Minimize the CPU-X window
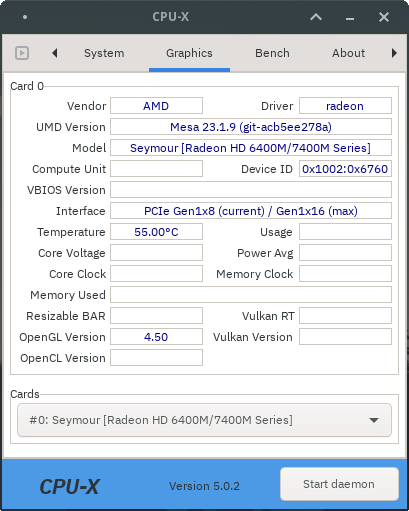This screenshot has height=511, width=409. [x=350, y=18]
